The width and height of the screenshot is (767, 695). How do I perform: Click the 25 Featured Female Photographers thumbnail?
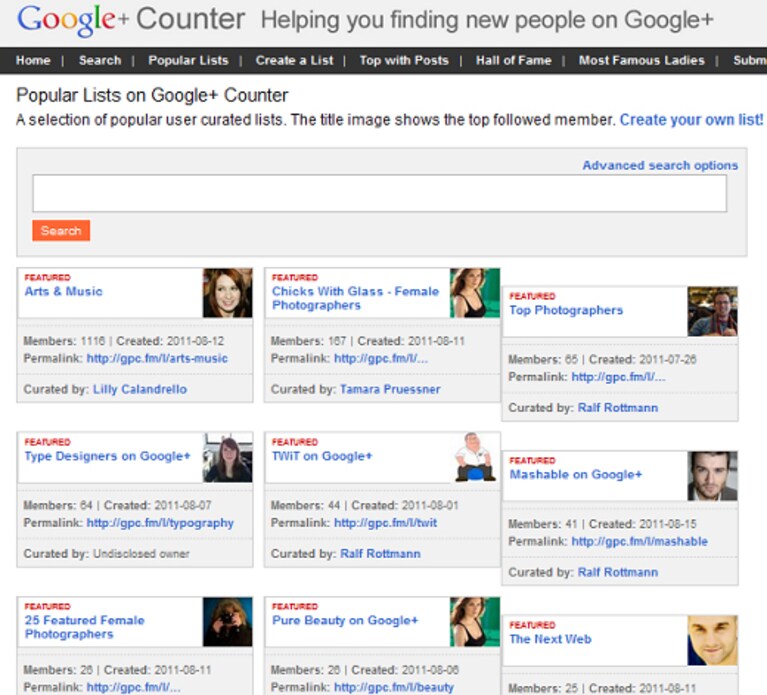[227, 622]
